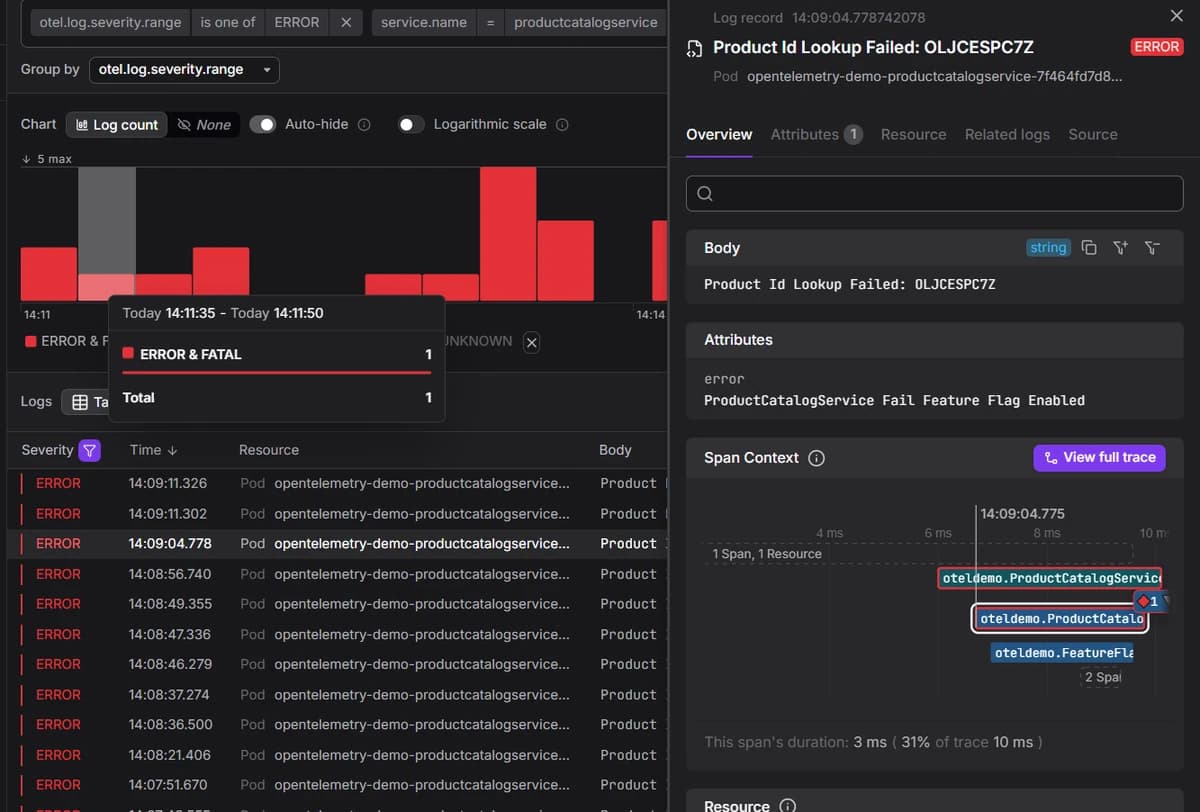The image size is (1200, 812).
Task: Open log row at 14:07:51.670
Action: [338, 785]
